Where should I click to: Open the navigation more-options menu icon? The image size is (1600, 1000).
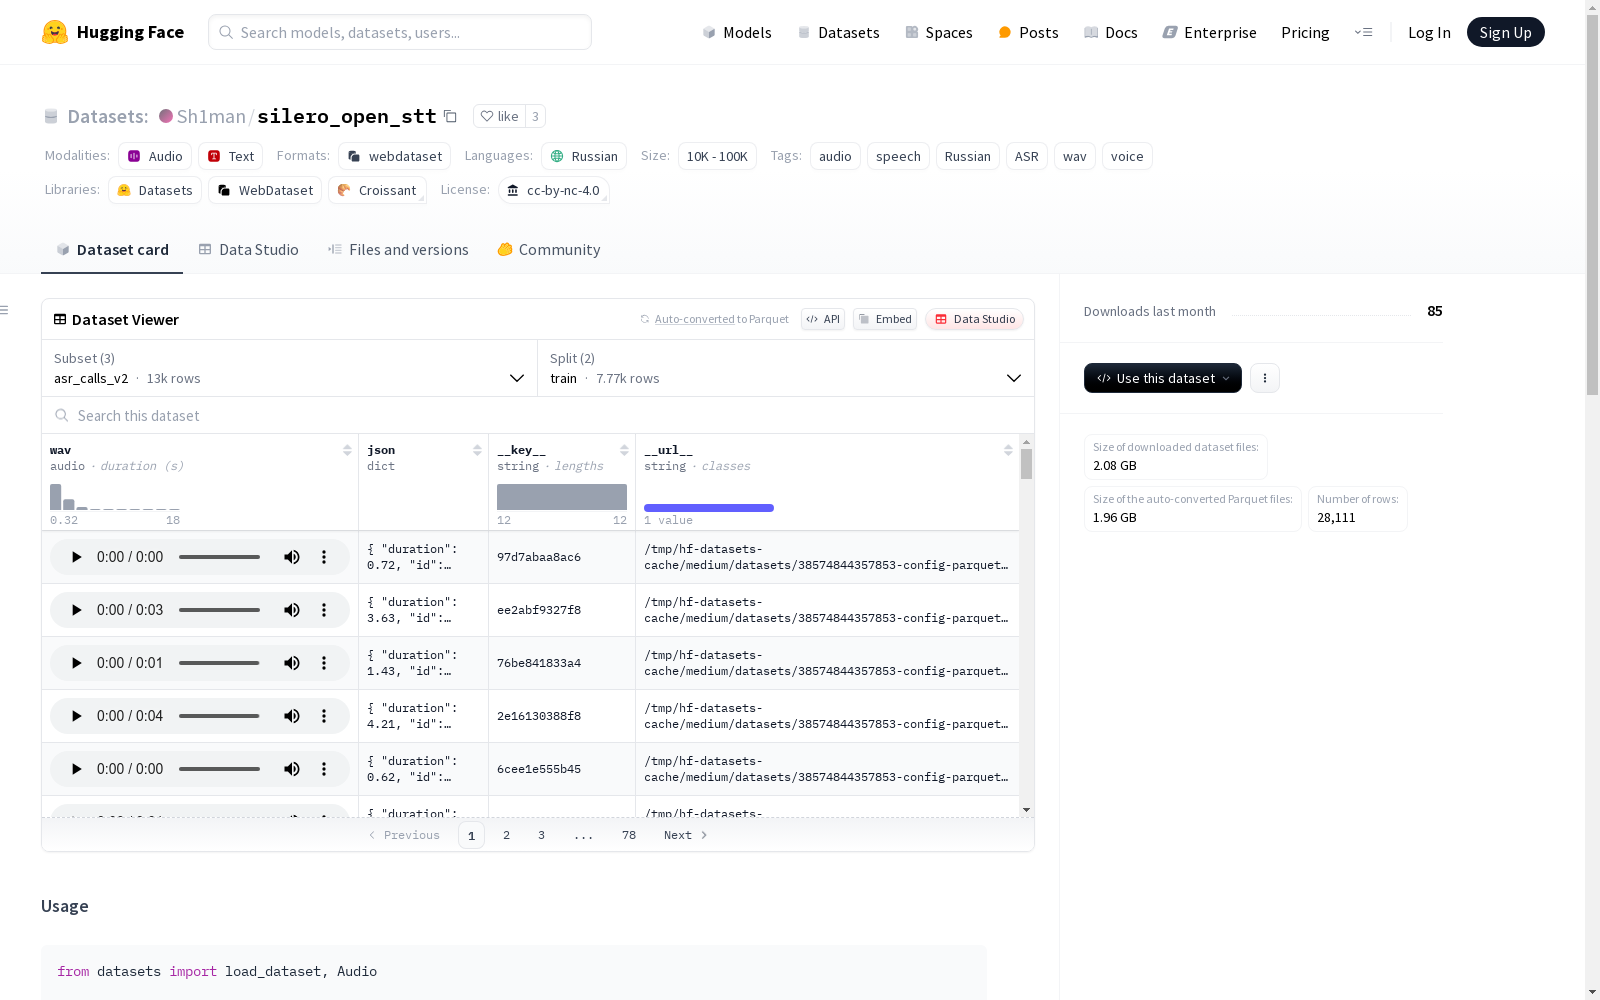pyautogui.click(x=1363, y=32)
